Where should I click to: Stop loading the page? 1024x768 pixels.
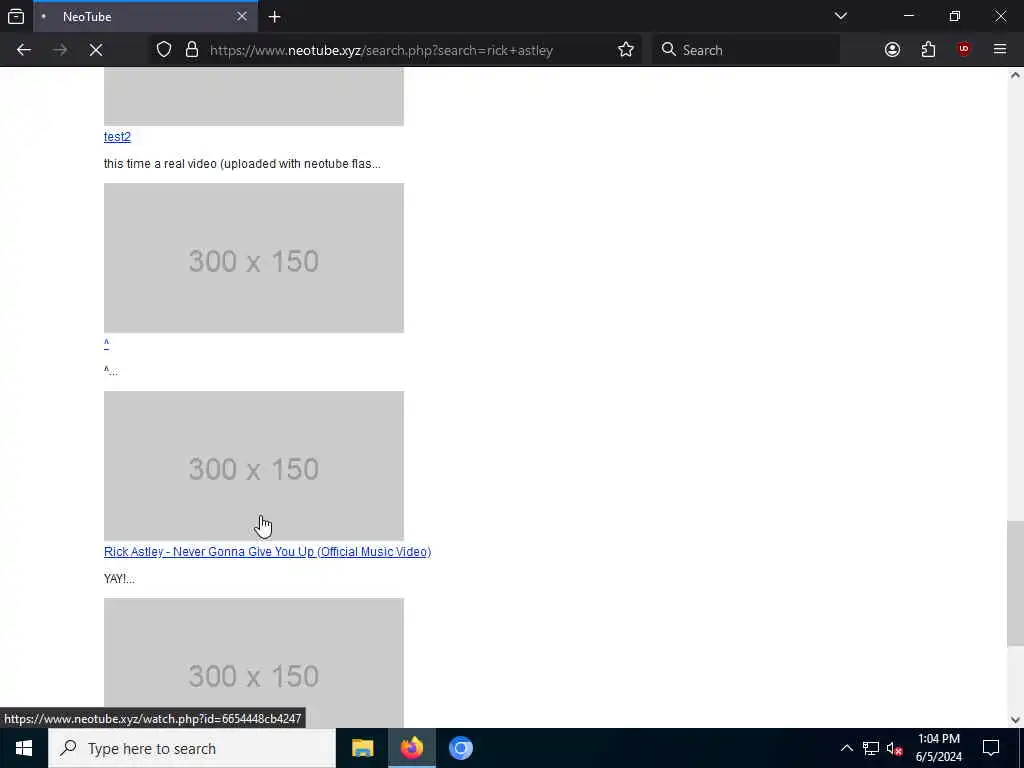coord(96,50)
